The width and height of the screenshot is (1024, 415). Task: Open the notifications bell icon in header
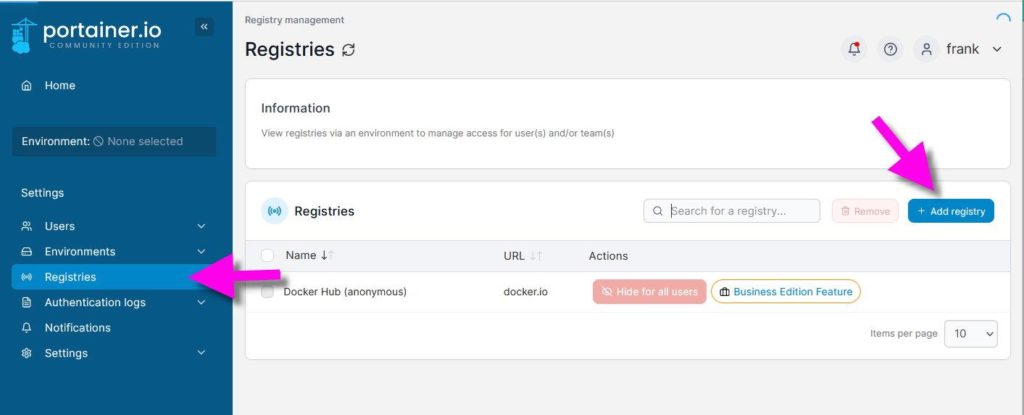[854, 49]
